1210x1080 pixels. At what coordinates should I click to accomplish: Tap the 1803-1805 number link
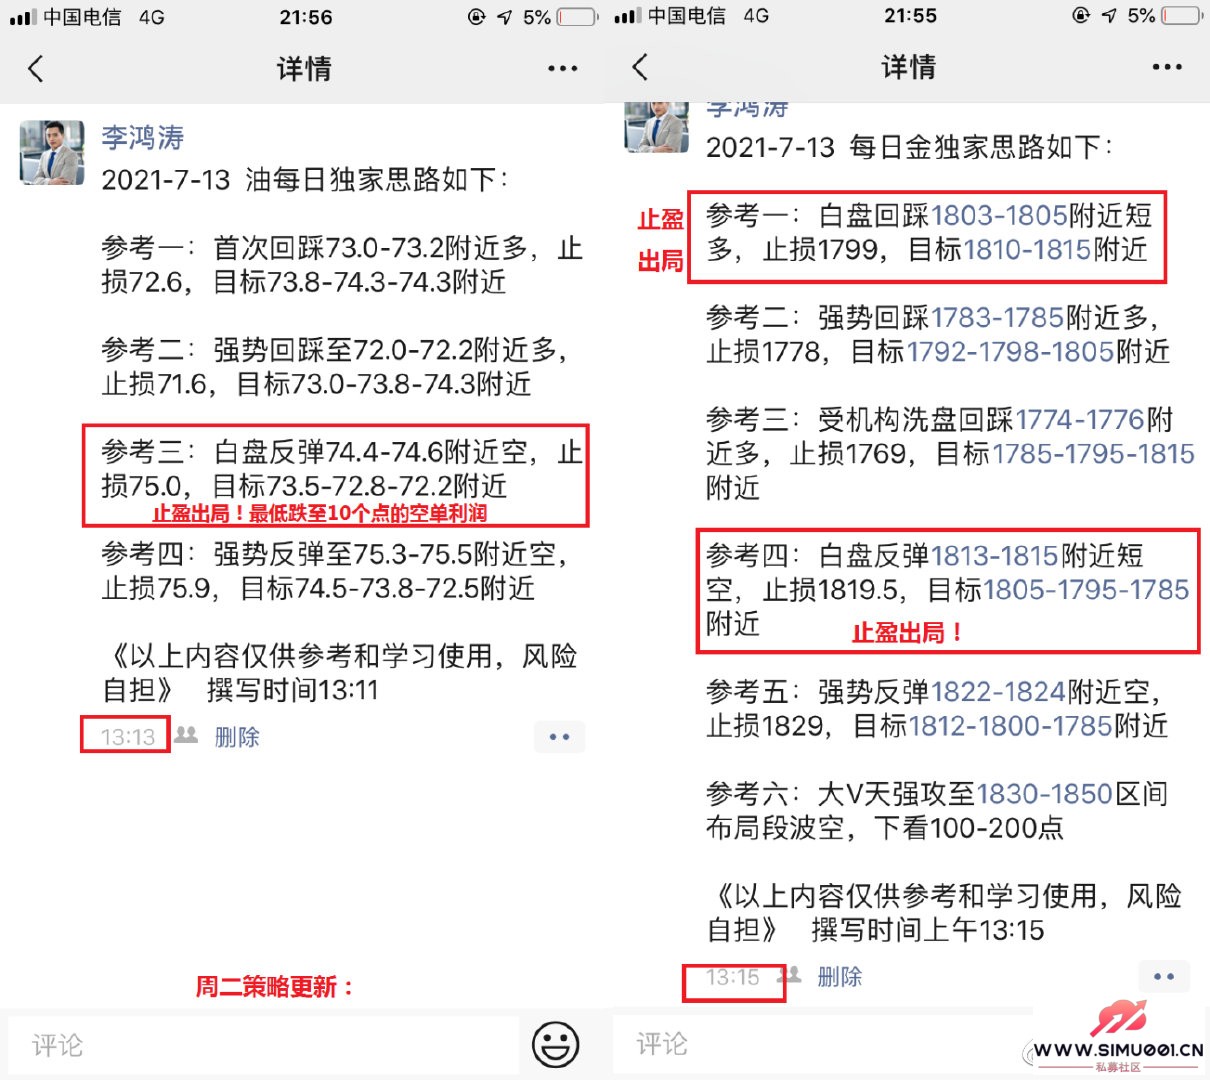(999, 215)
